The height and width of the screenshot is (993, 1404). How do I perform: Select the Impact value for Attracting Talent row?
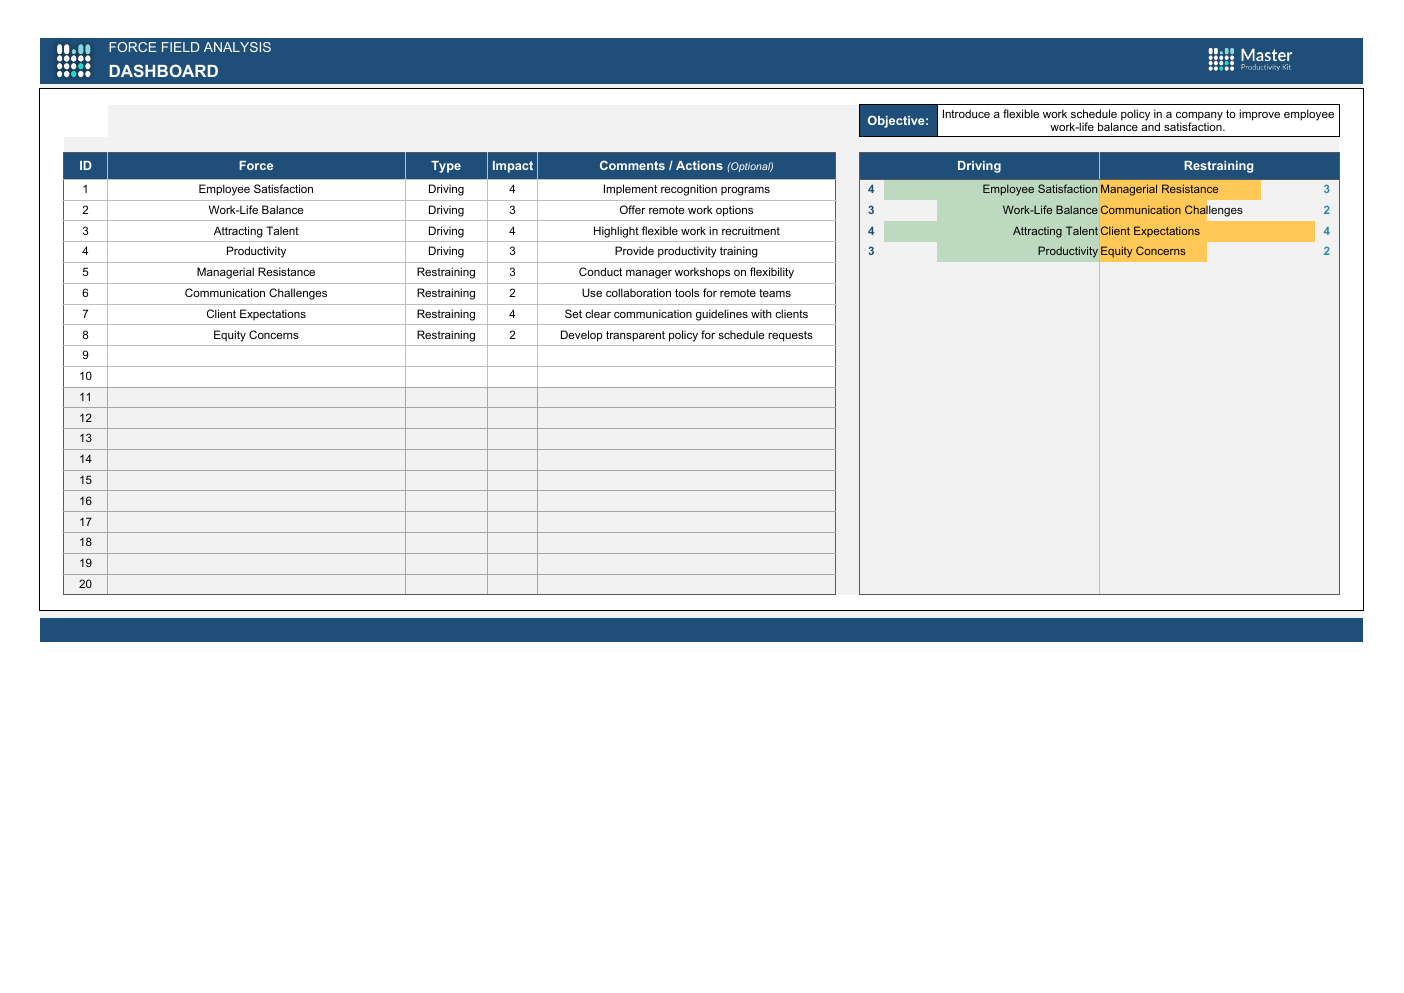click(x=512, y=231)
